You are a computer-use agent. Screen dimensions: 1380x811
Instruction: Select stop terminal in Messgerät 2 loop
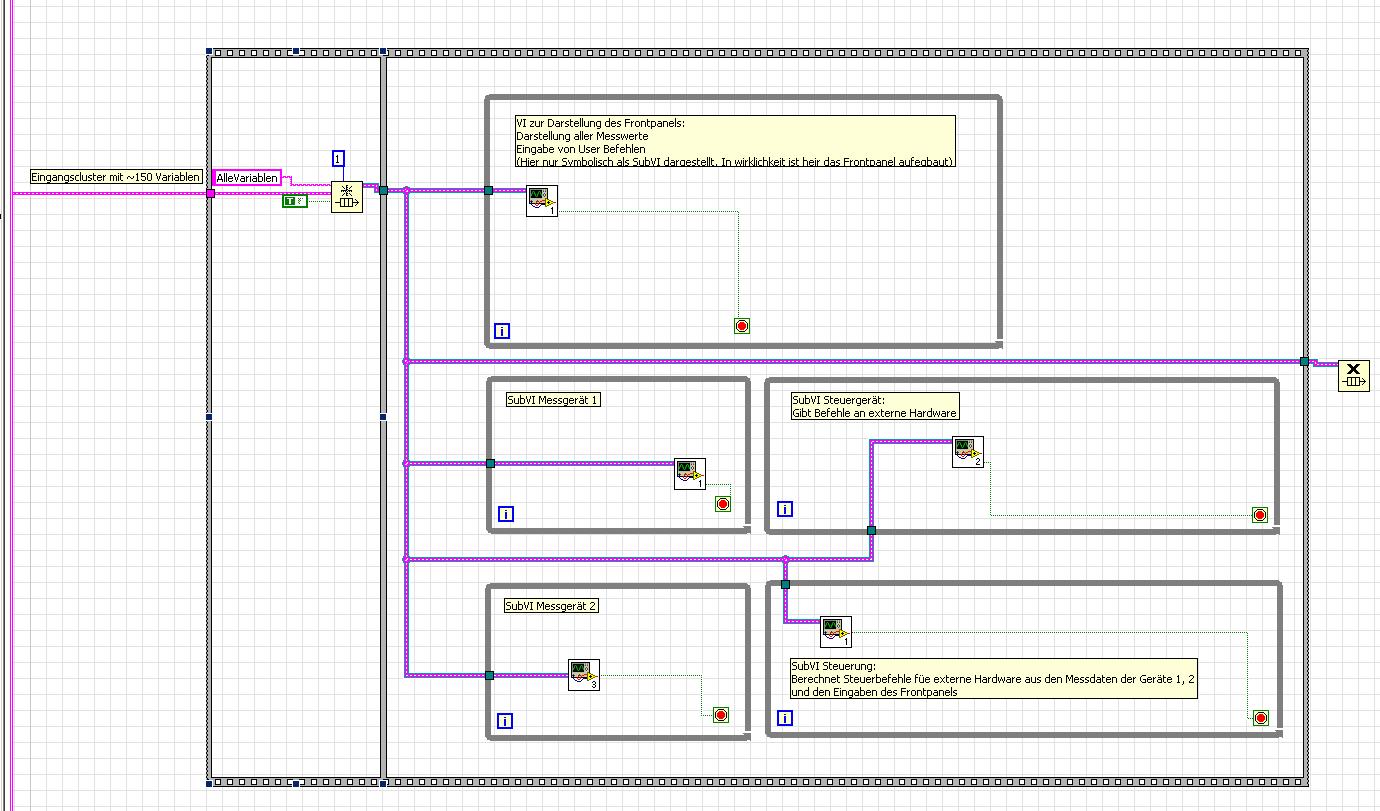pos(720,714)
